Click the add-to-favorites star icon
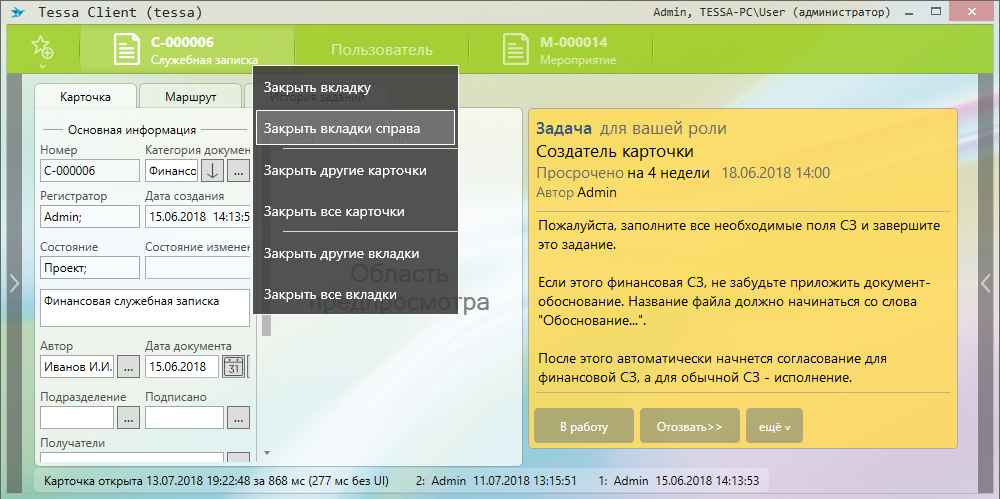Screen dimensions: 1000x499 (x=42, y=48)
